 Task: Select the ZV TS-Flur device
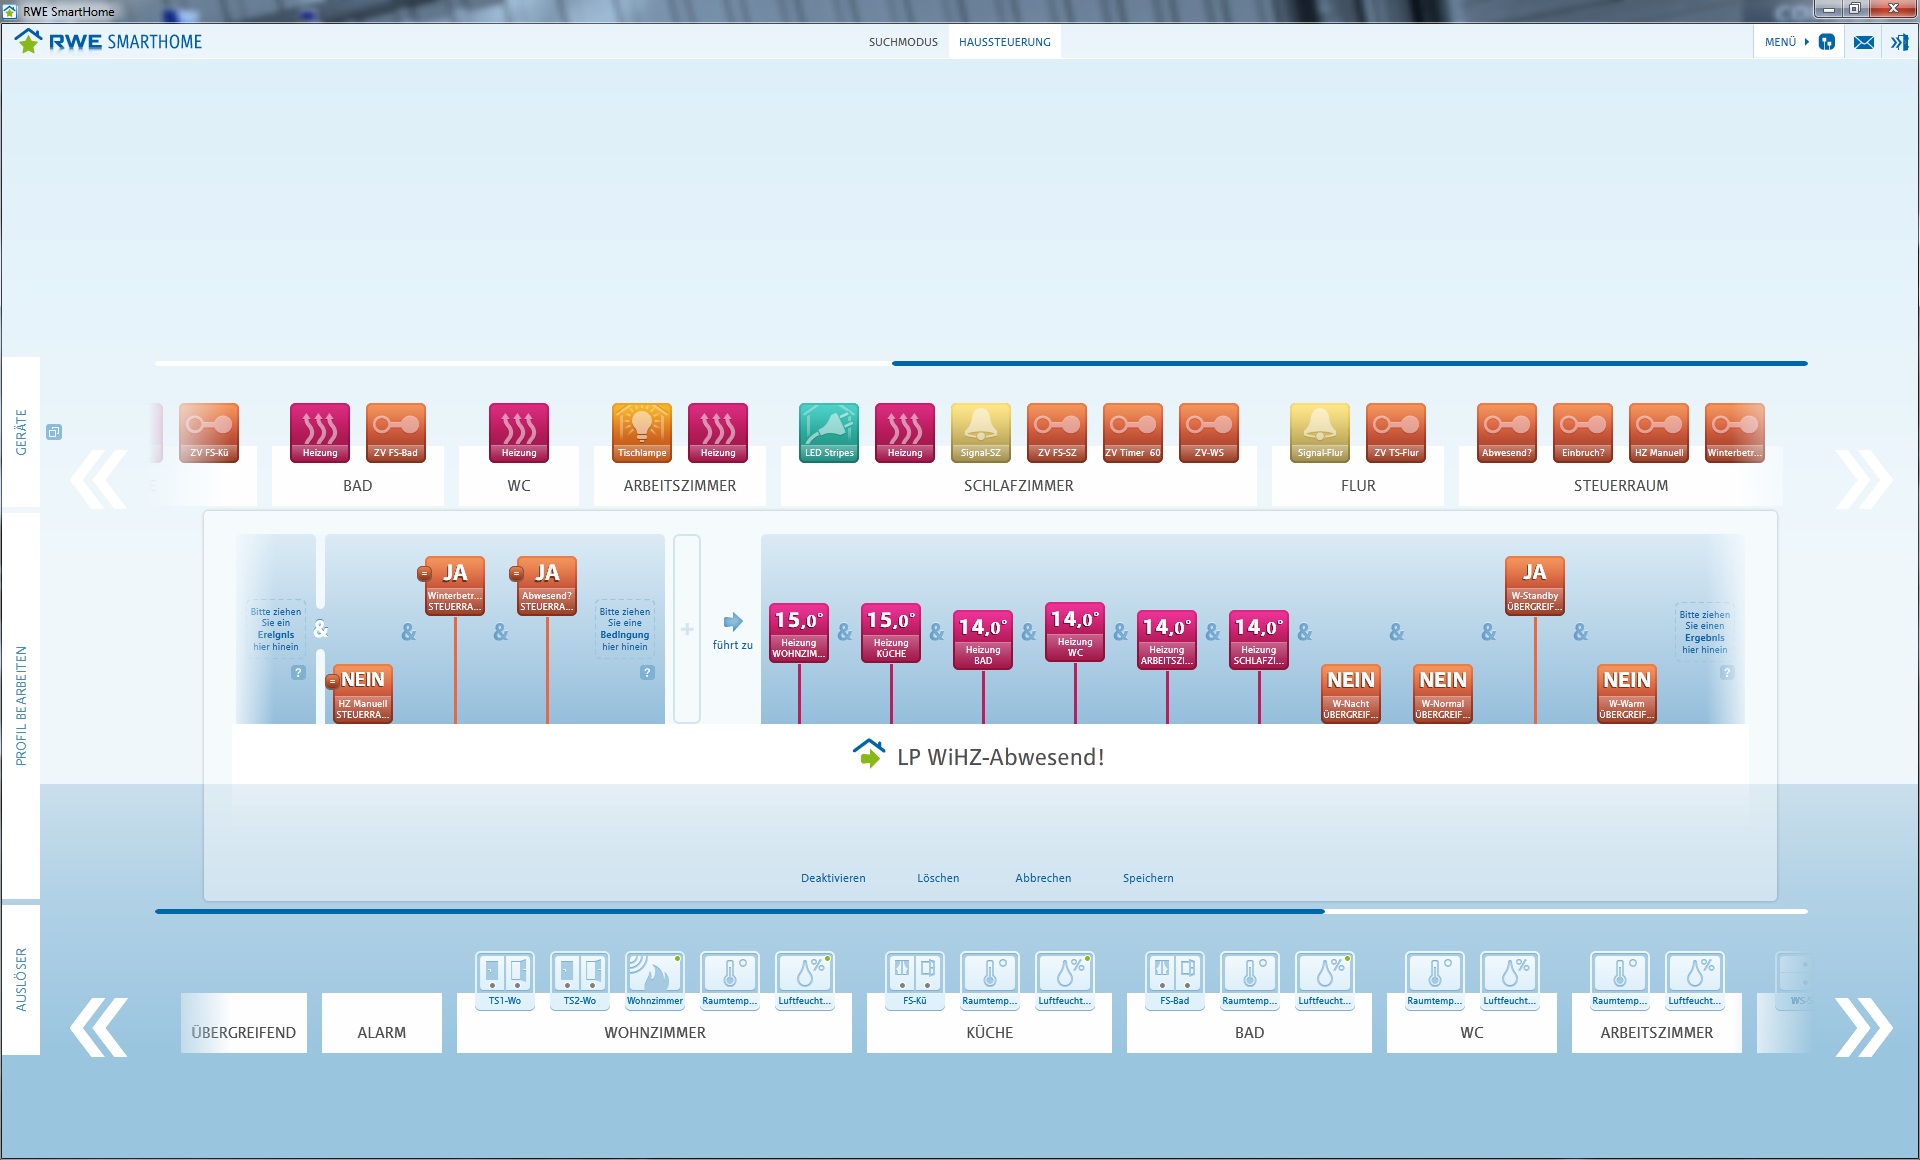pyautogui.click(x=1396, y=432)
